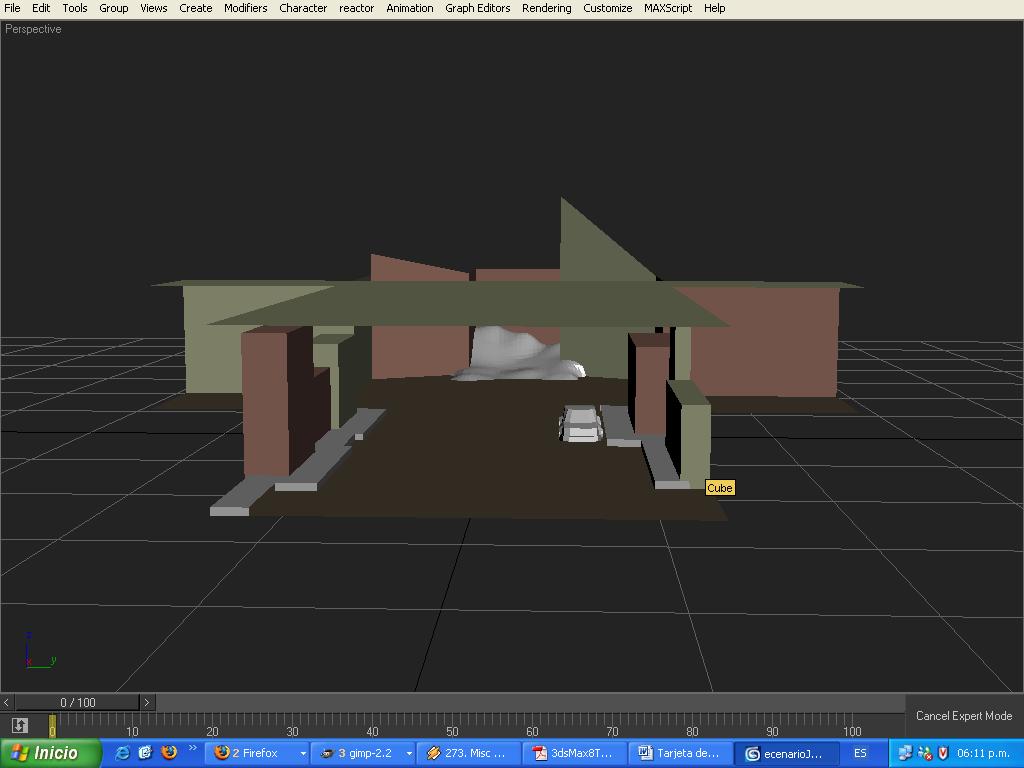Open the File menu

[12, 8]
